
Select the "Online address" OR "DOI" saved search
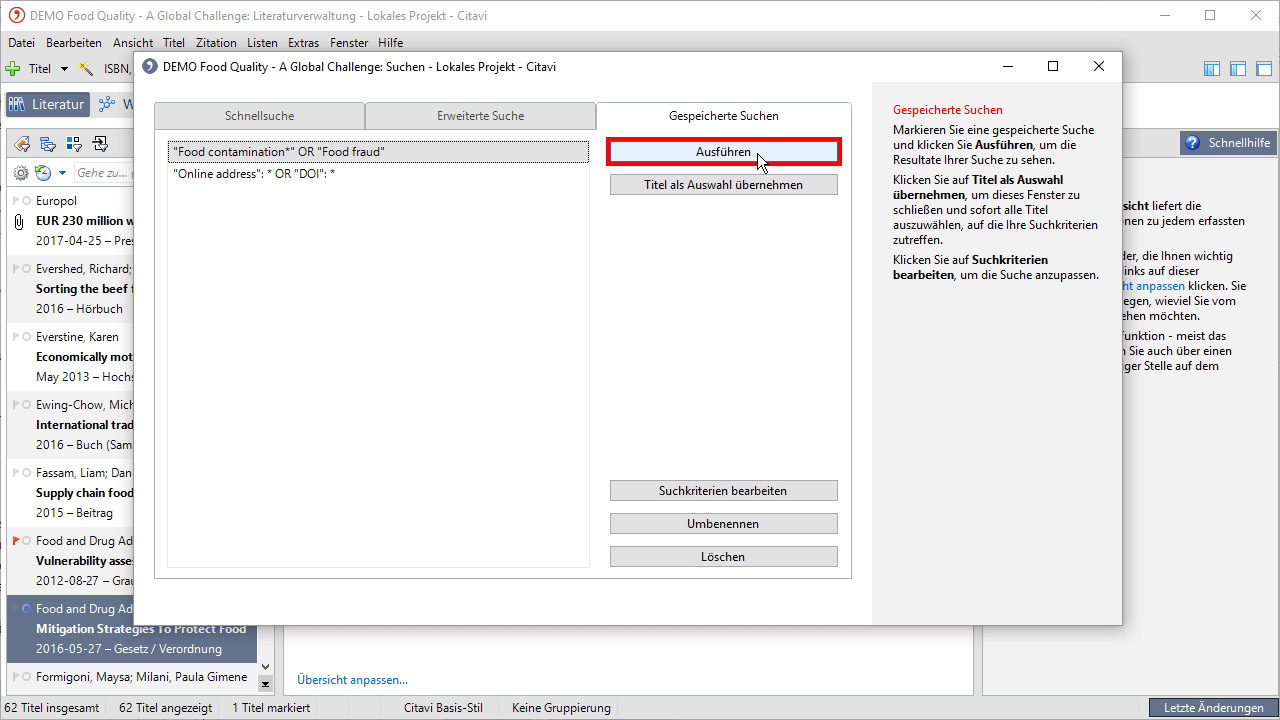tap(254, 174)
